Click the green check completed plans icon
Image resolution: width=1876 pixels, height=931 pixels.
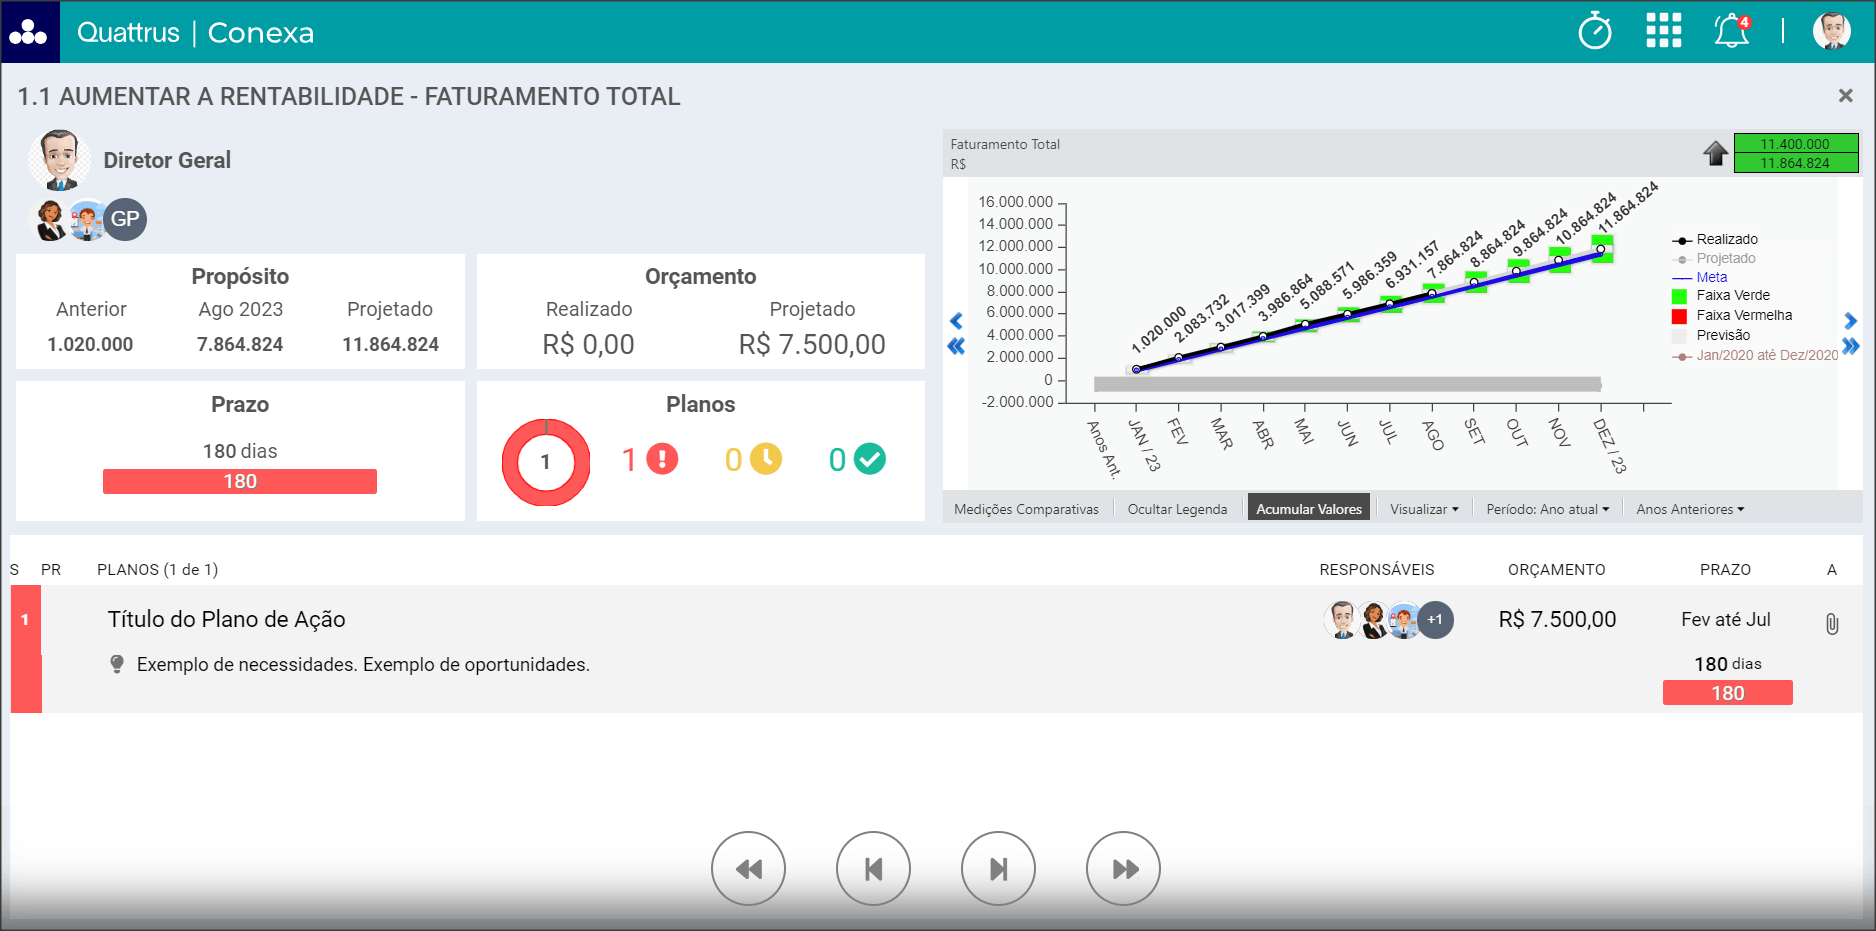point(869,459)
